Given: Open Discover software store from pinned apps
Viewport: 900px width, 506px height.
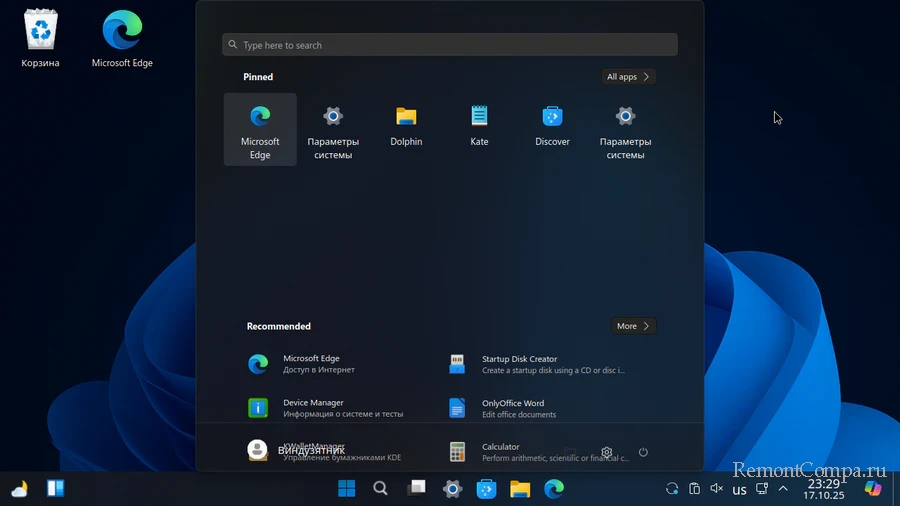Looking at the screenshot, I should point(552,128).
